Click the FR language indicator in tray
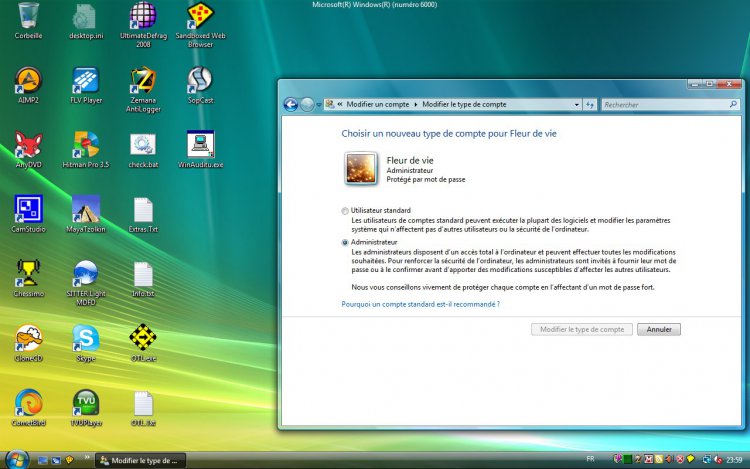Image resolution: width=750 pixels, height=469 pixels. pyautogui.click(x=590, y=459)
